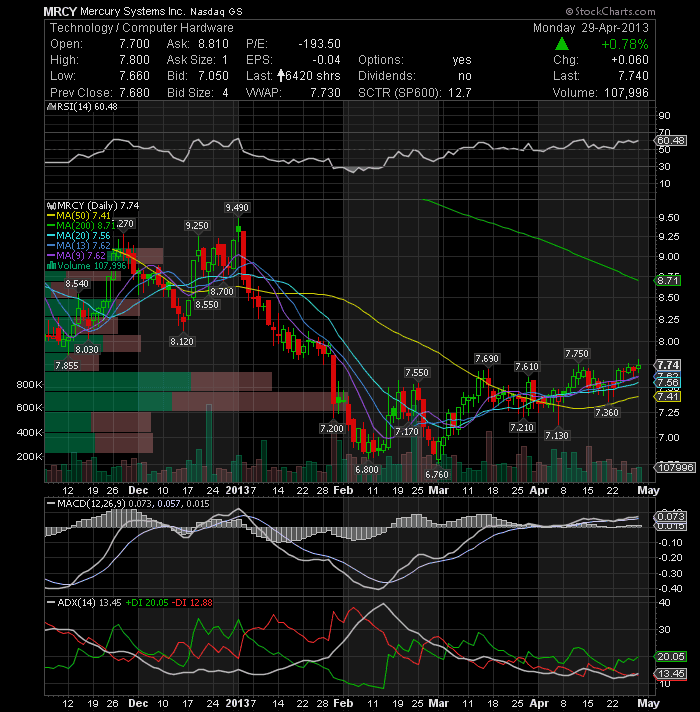
Task: Click the 60.48 tag on RSI axis
Action: click(671, 141)
